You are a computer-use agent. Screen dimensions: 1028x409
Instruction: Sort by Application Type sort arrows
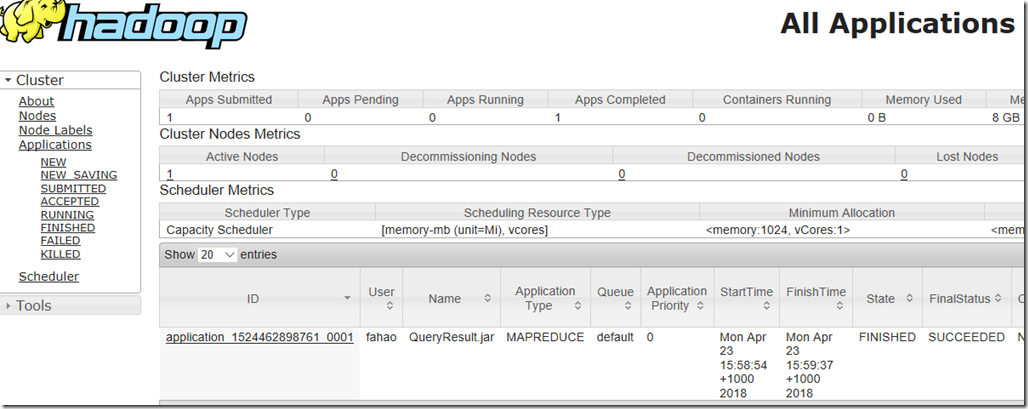pos(578,306)
